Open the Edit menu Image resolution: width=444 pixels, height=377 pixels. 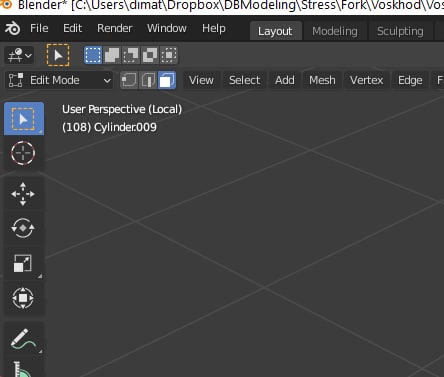click(x=72, y=28)
